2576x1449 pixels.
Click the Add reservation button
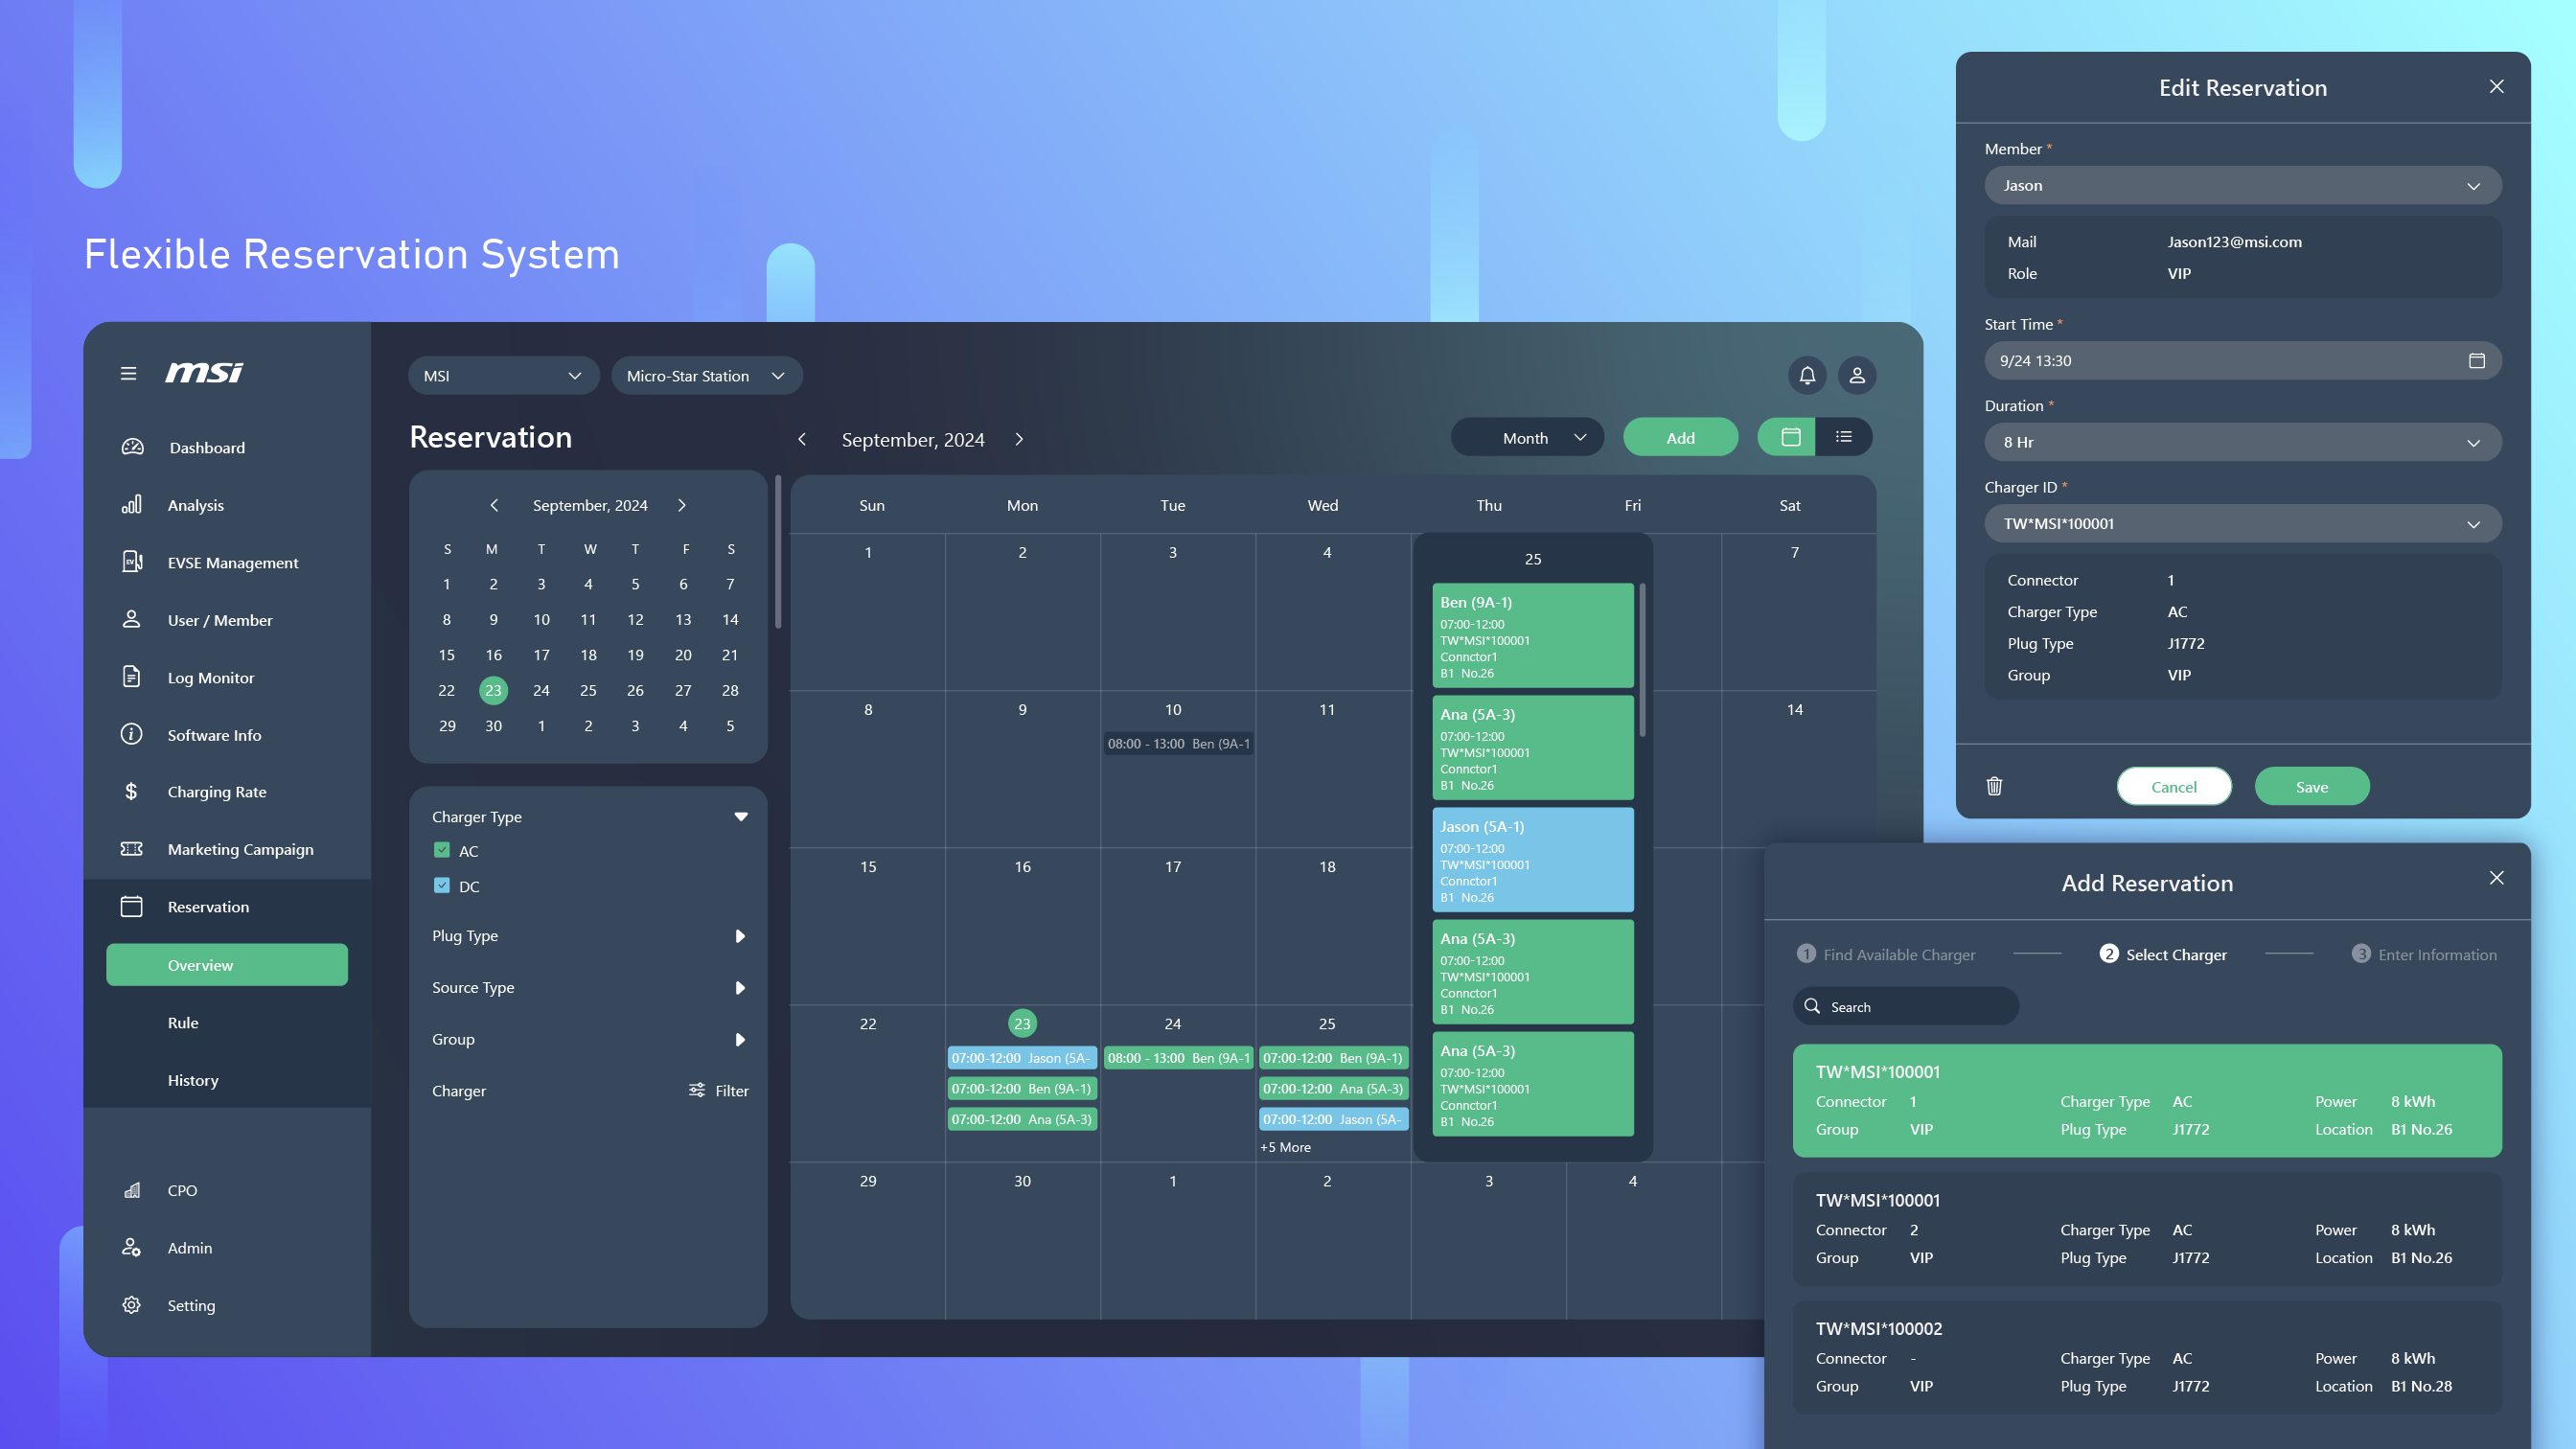pyautogui.click(x=1679, y=437)
